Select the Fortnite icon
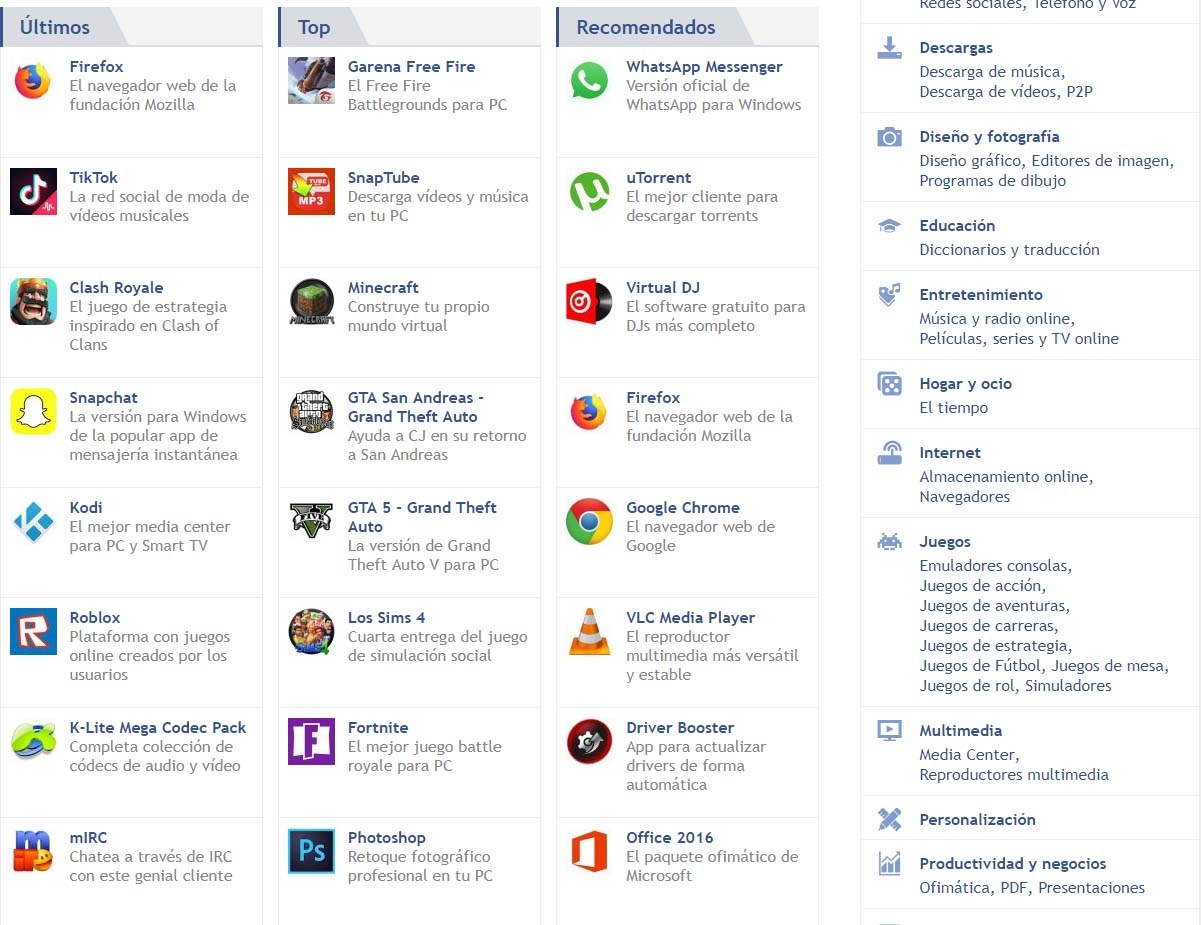This screenshot has height=925, width=1201. pyautogui.click(x=311, y=742)
